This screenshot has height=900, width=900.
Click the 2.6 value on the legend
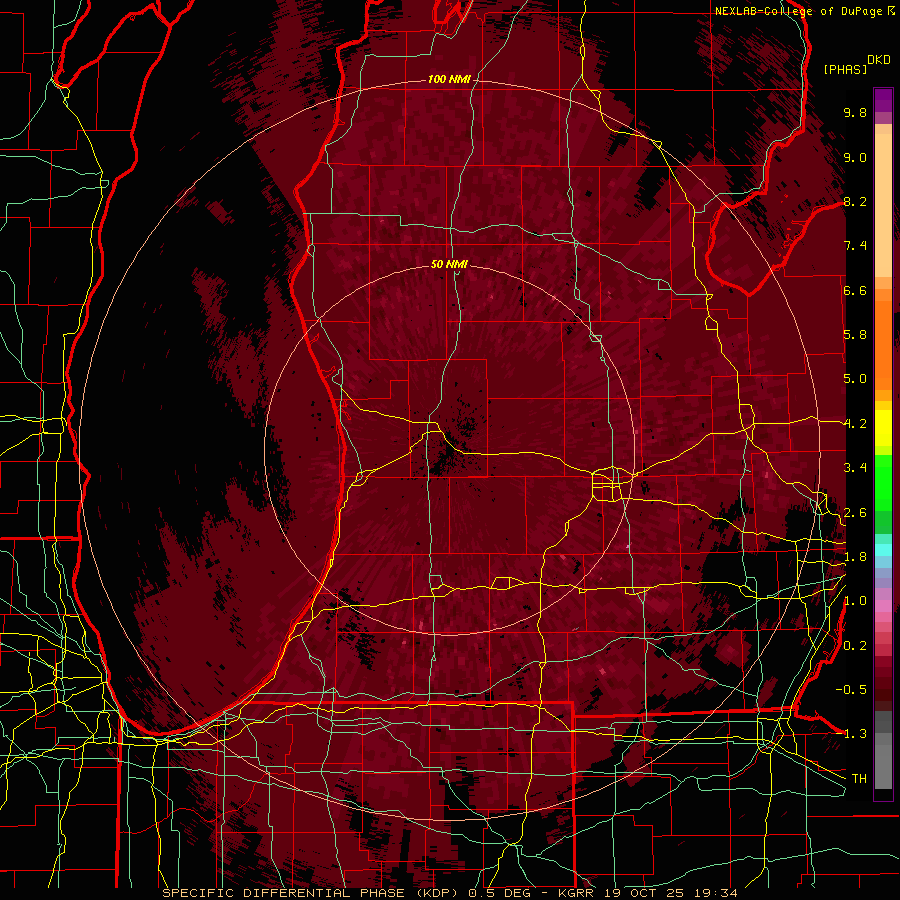(x=855, y=513)
